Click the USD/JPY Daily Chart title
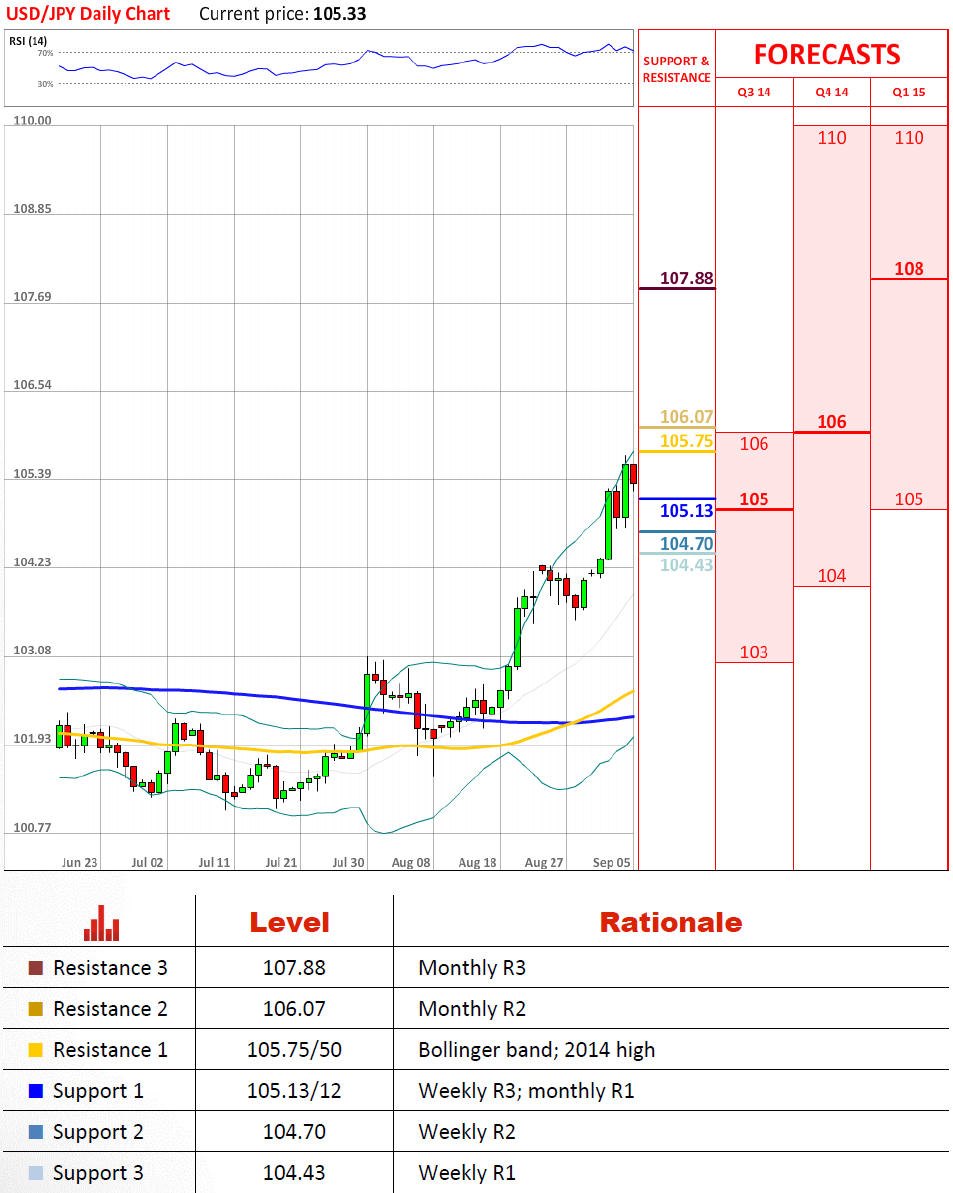The width and height of the screenshot is (953, 1193). (88, 14)
